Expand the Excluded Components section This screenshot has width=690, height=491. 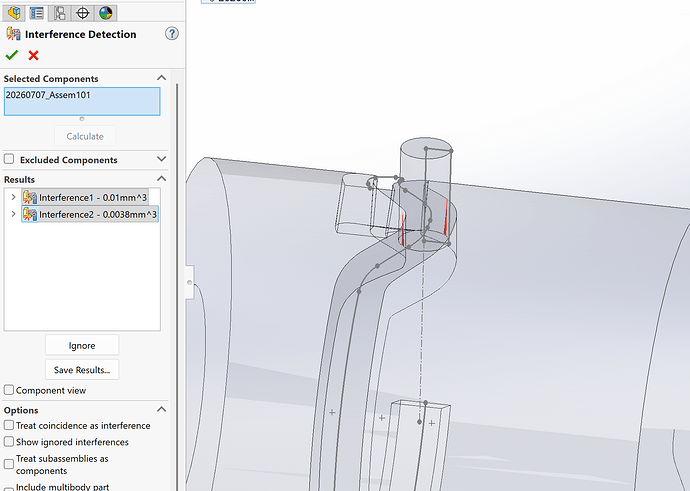[161, 159]
